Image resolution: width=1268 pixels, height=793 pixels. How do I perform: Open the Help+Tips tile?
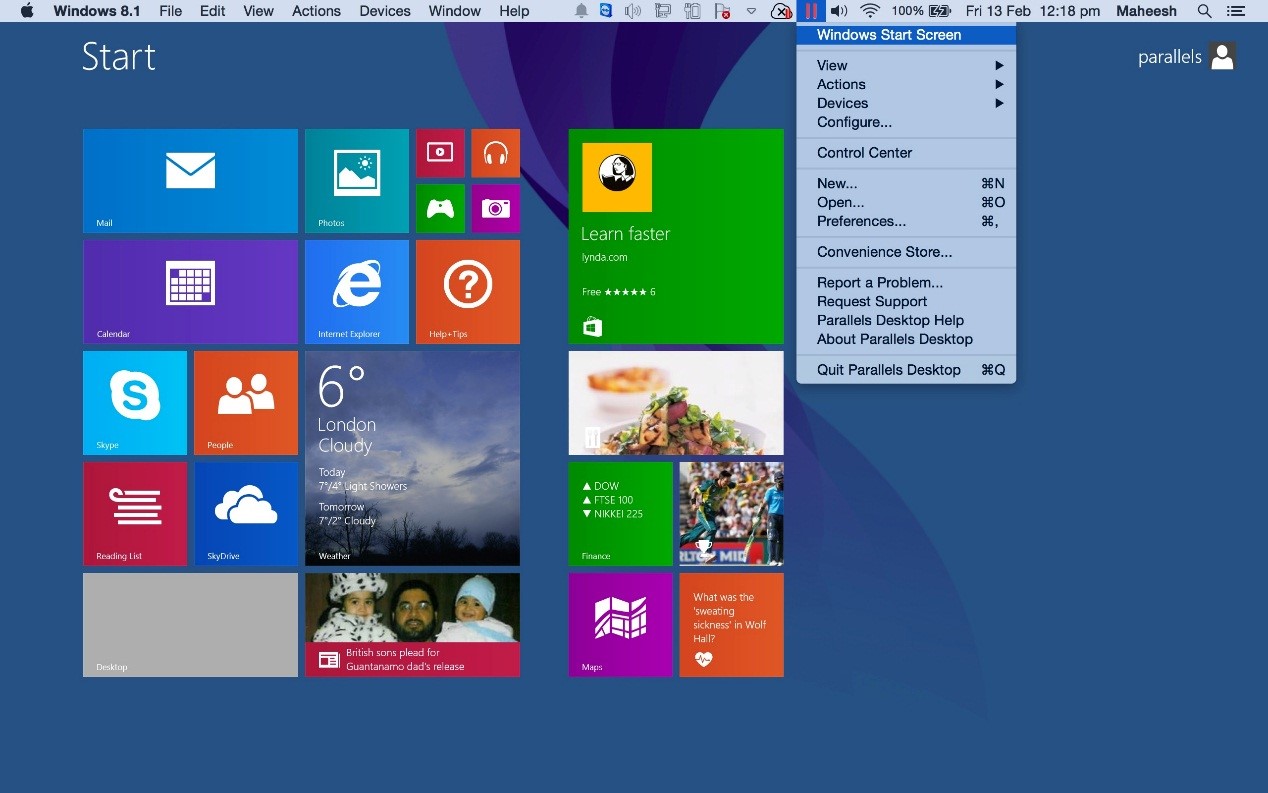coord(468,292)
